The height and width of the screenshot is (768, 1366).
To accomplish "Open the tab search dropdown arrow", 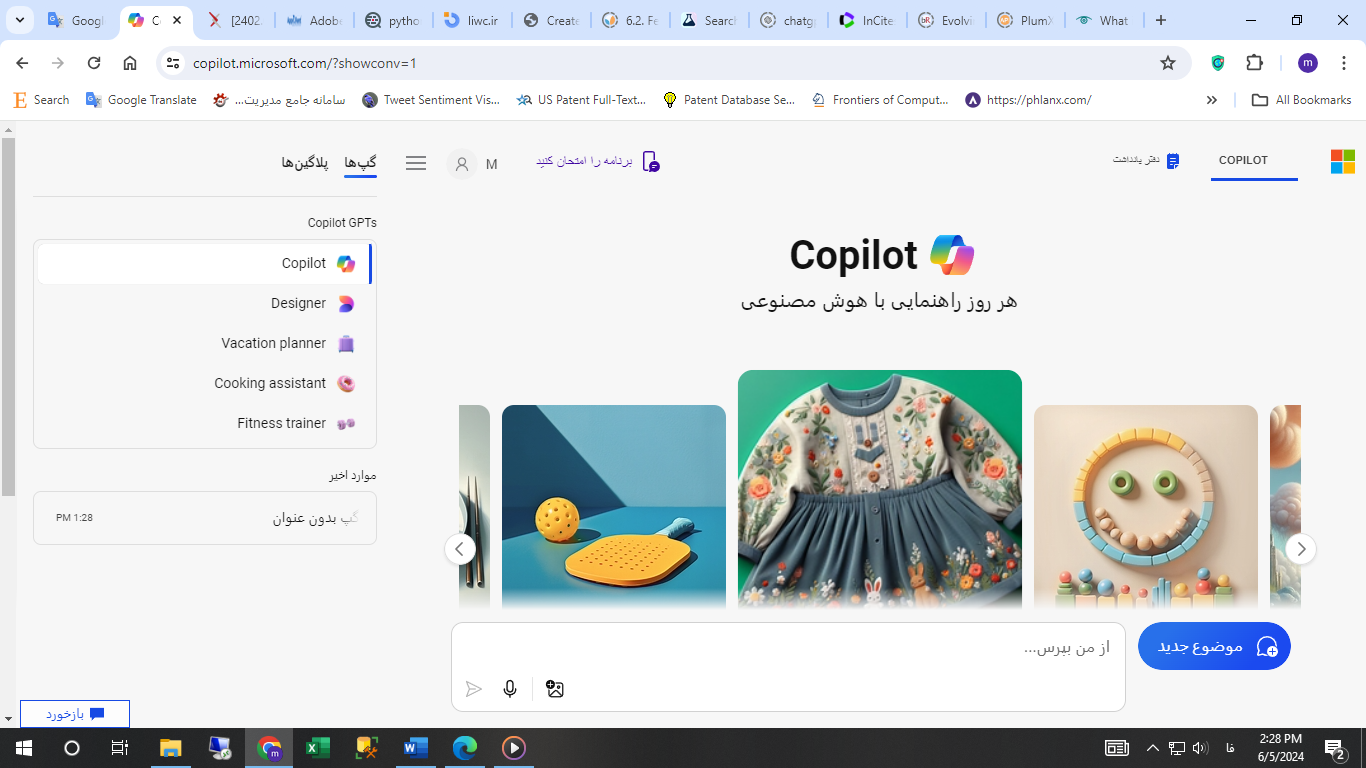I will (19, 20).
